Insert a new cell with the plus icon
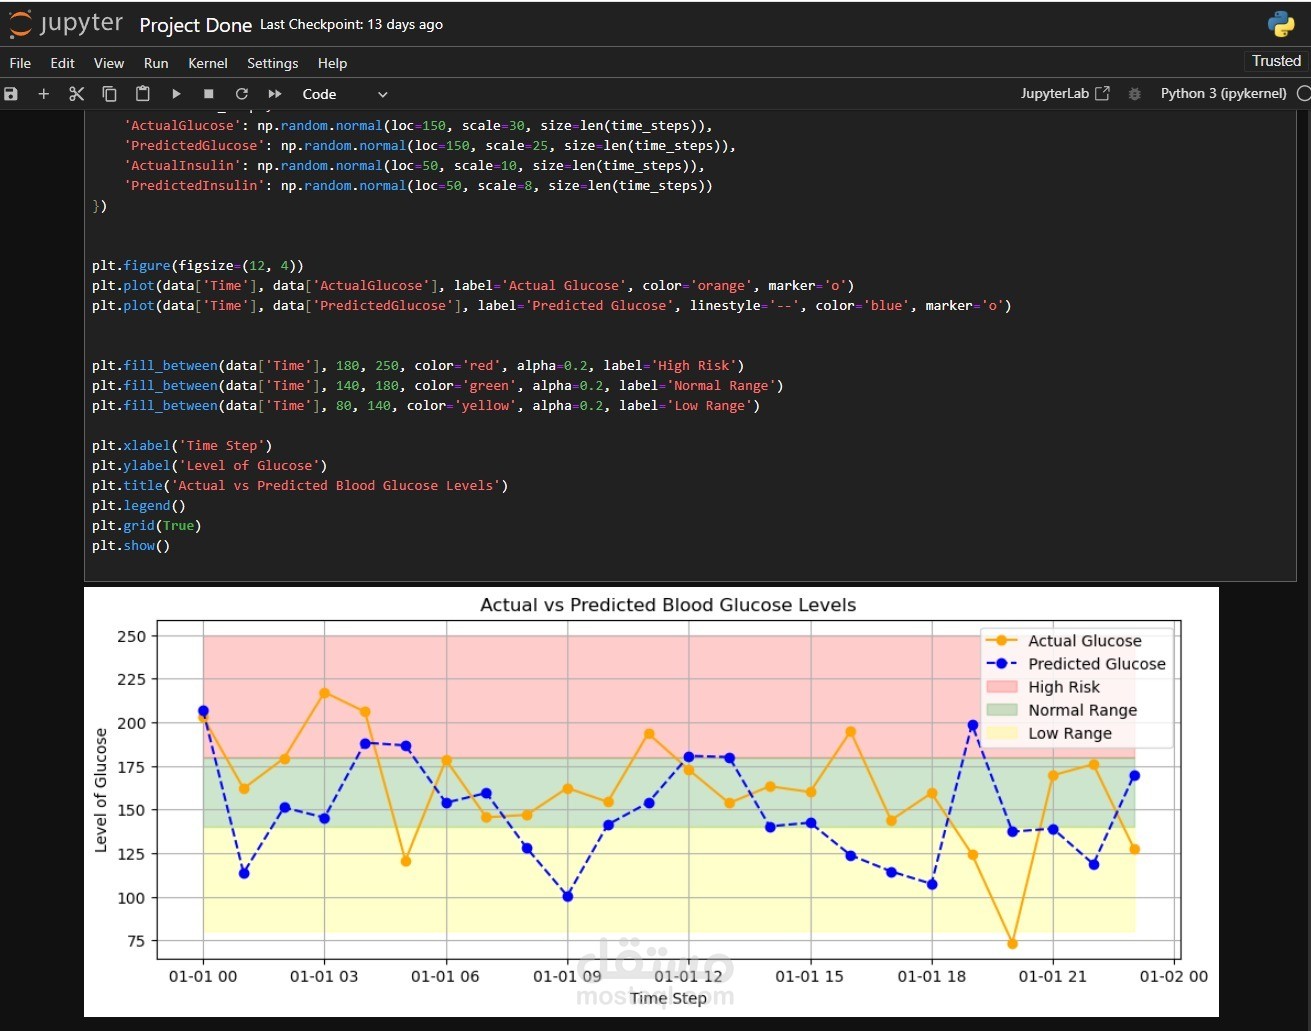This screenshot has width=1311, height=1031. (x=43, y=94)
